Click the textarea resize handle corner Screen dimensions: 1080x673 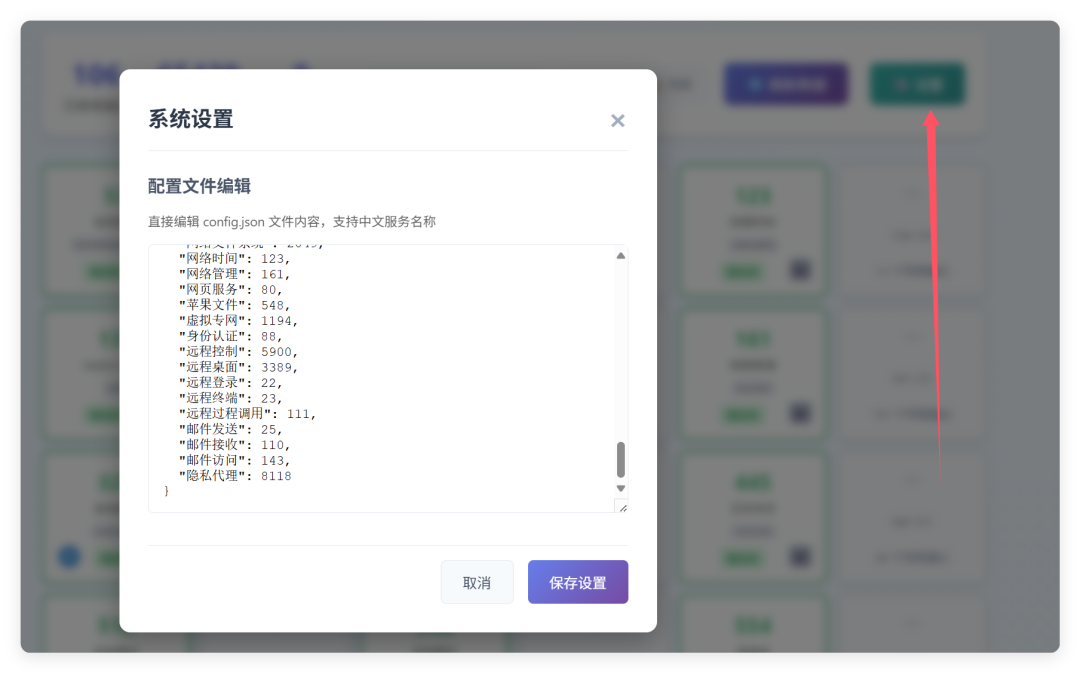tap(622, 508)
